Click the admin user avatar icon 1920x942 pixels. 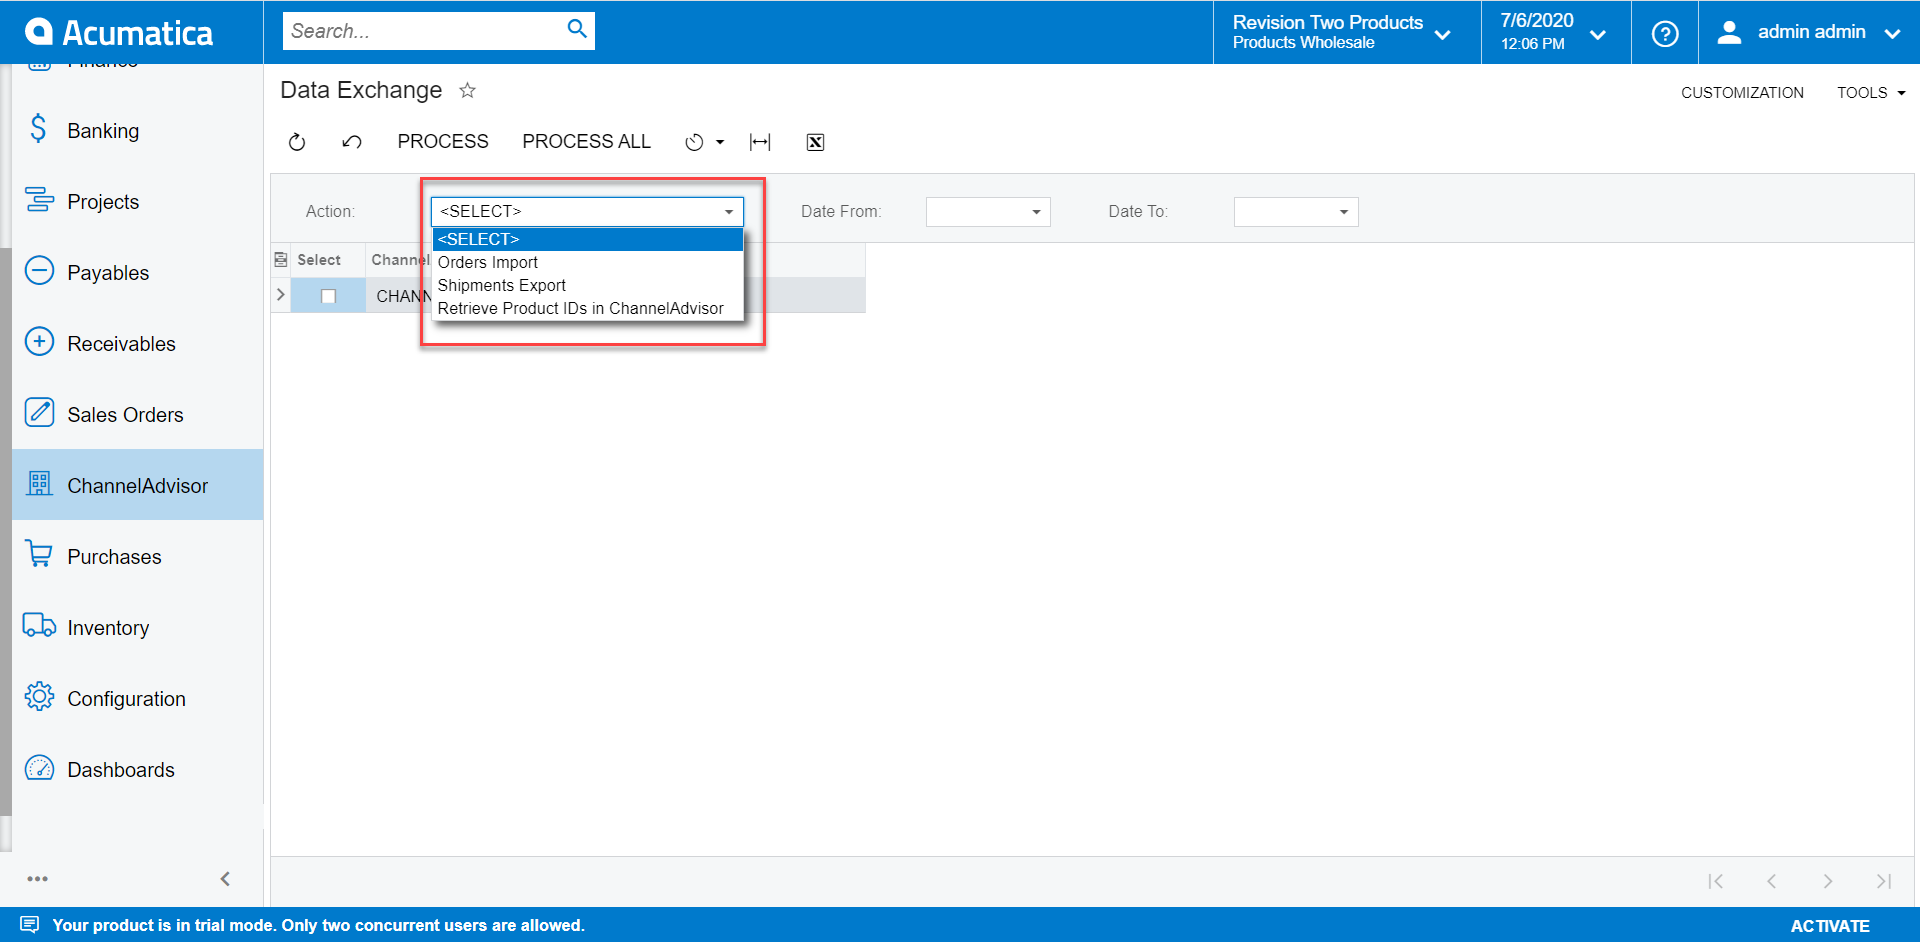click(x=1729, y=32)
